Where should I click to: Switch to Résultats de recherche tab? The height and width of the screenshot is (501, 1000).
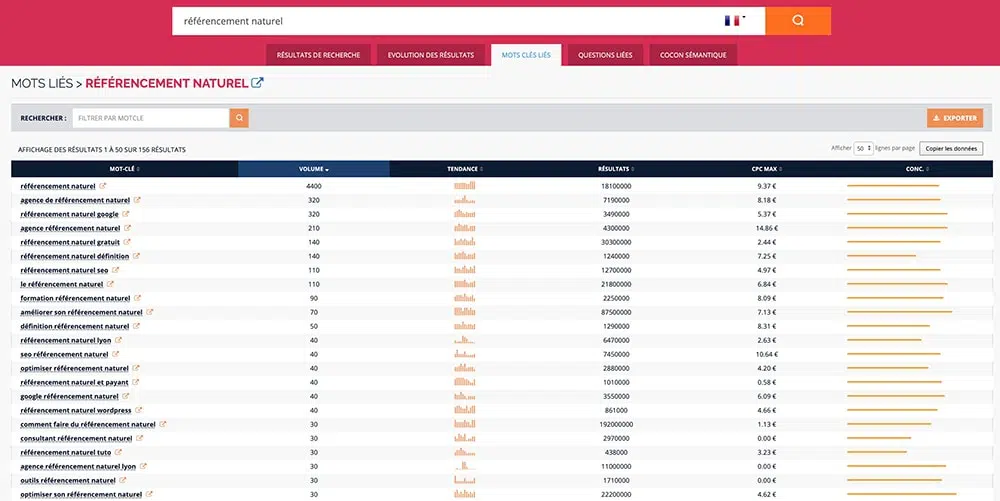pyautogui.click(x=318, y=55)
